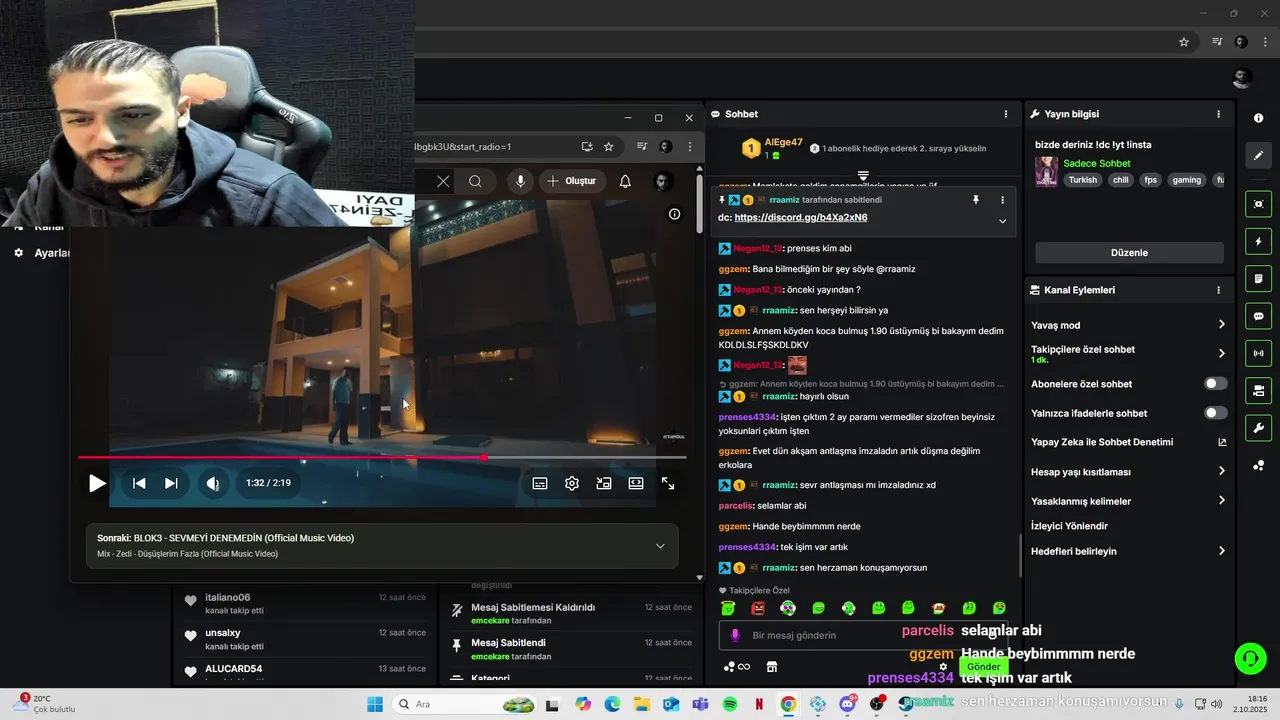Open the shop icon below chat input
The width and height of the screenshot is (1280, 720).
coord(772,667)
